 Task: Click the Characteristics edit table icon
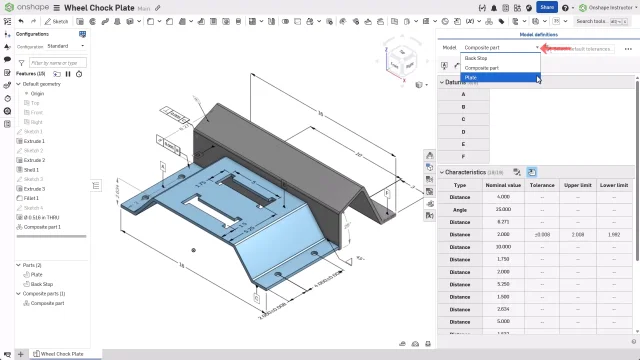[x=517, y=172]
